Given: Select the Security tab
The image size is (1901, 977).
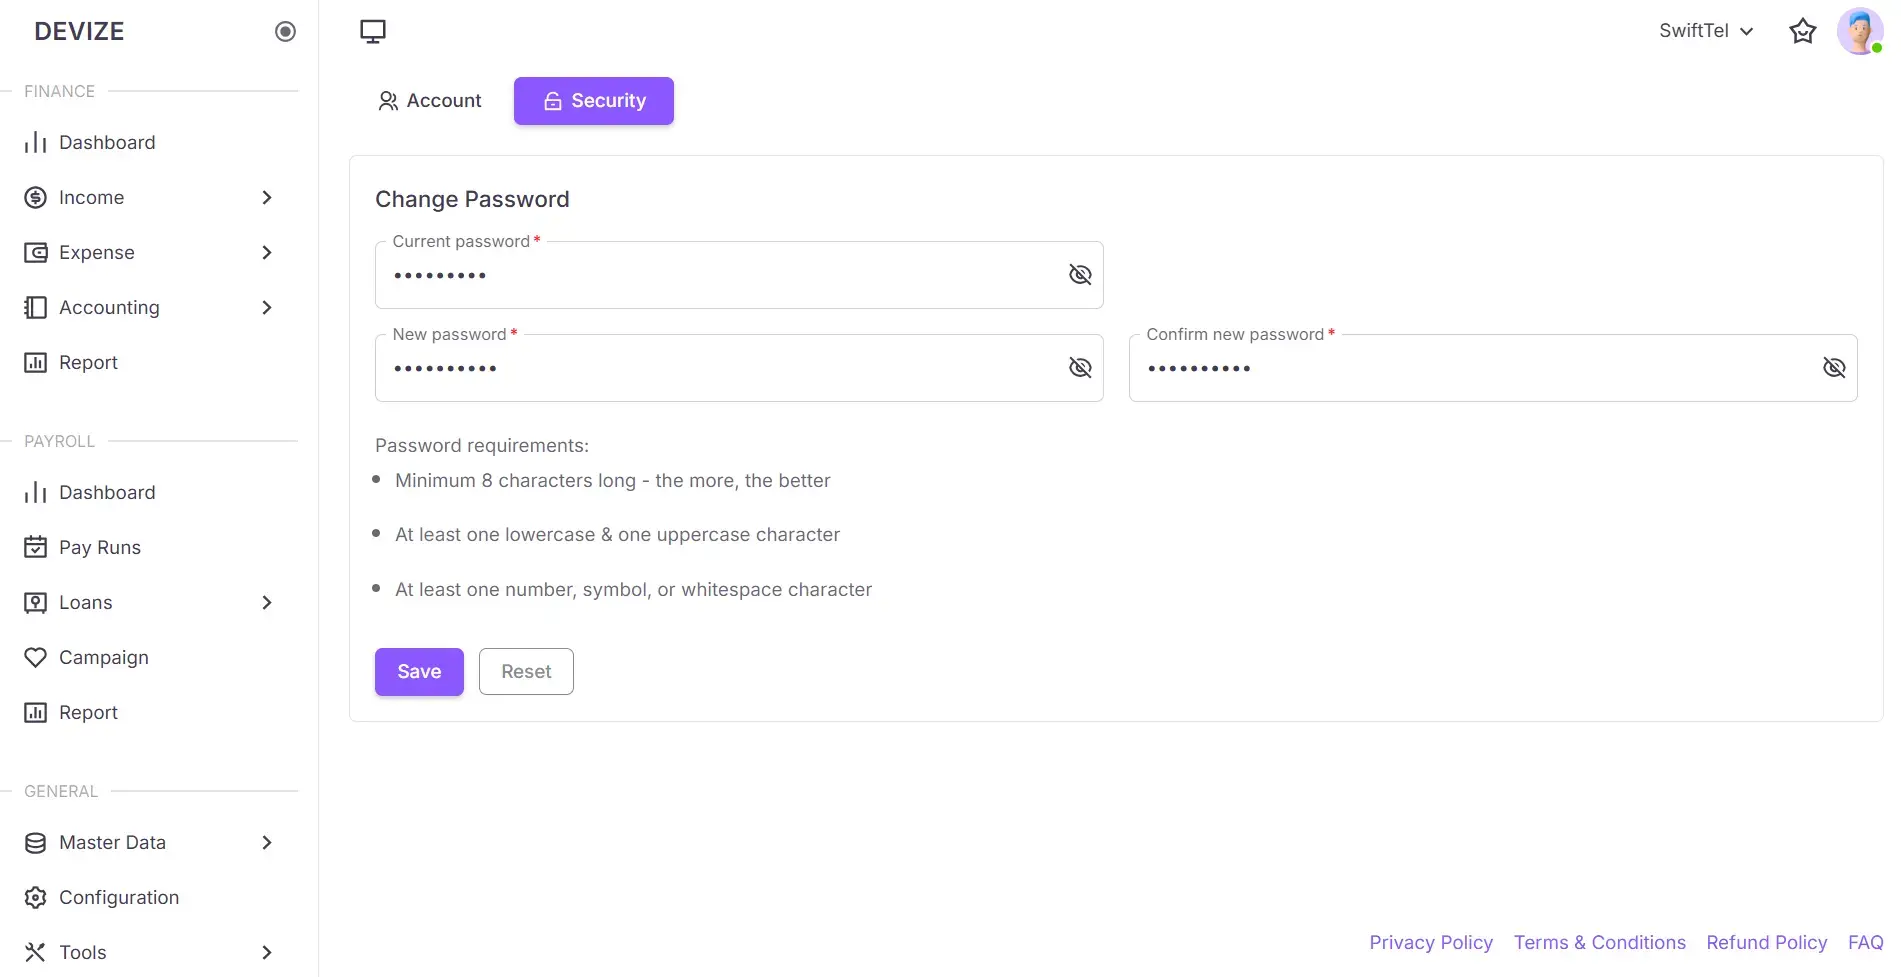Looking at the screenshot, I should (594, 101).
